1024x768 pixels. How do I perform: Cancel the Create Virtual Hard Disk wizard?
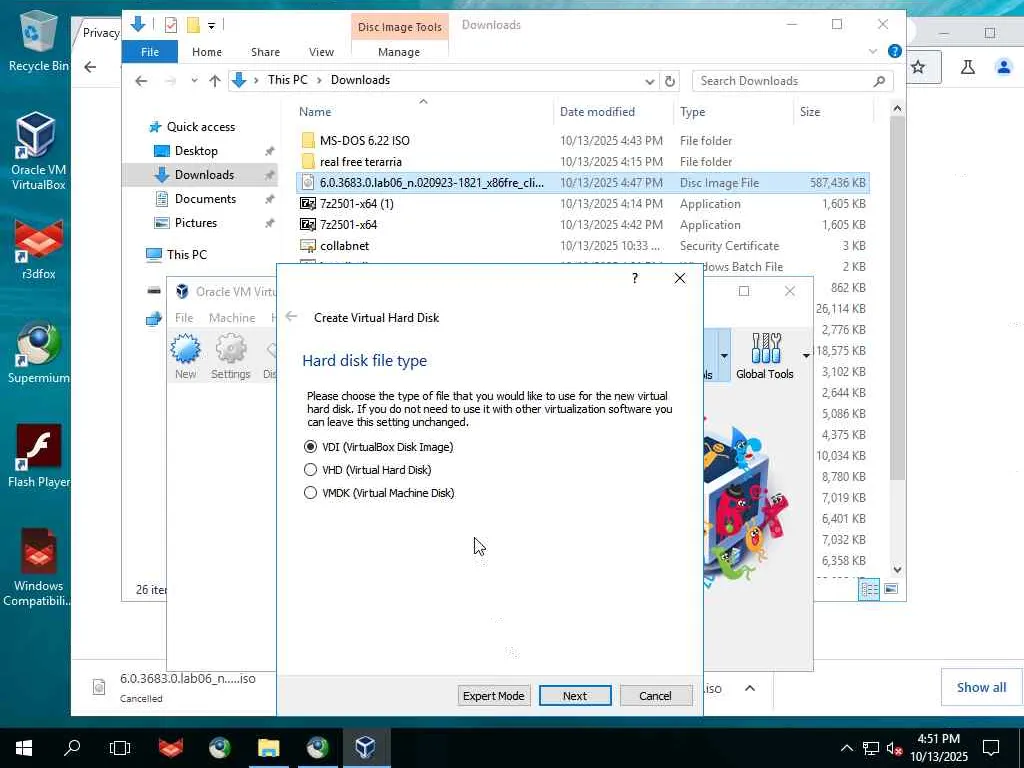(655, 696)
